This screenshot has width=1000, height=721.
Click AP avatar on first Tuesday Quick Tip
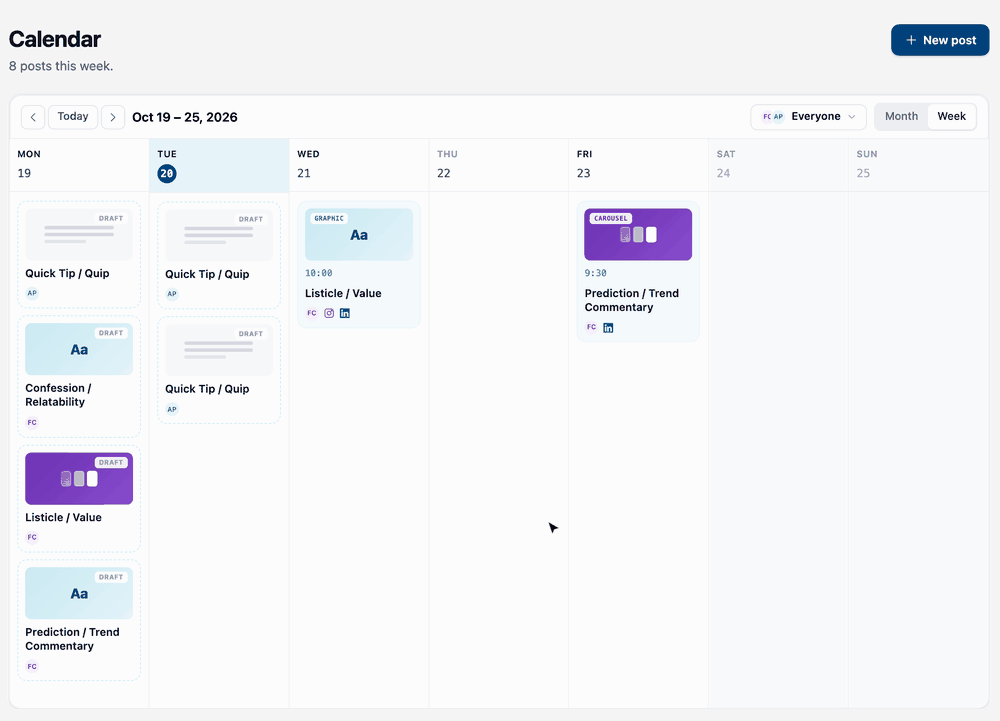point(172,294)
